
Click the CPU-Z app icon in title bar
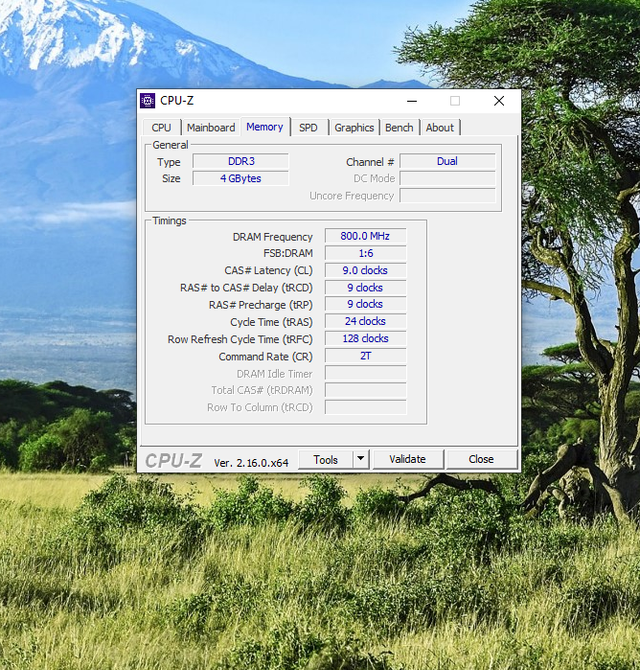click(148, 100)
